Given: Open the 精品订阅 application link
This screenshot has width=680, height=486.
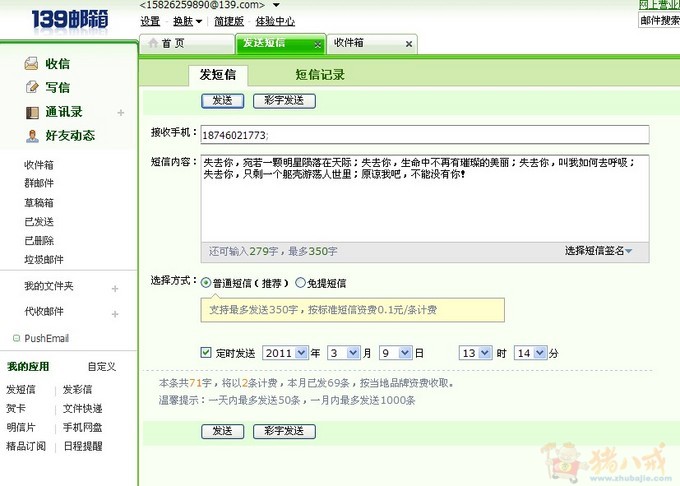Looking at the screenshot, I should [x=26, y=446].
